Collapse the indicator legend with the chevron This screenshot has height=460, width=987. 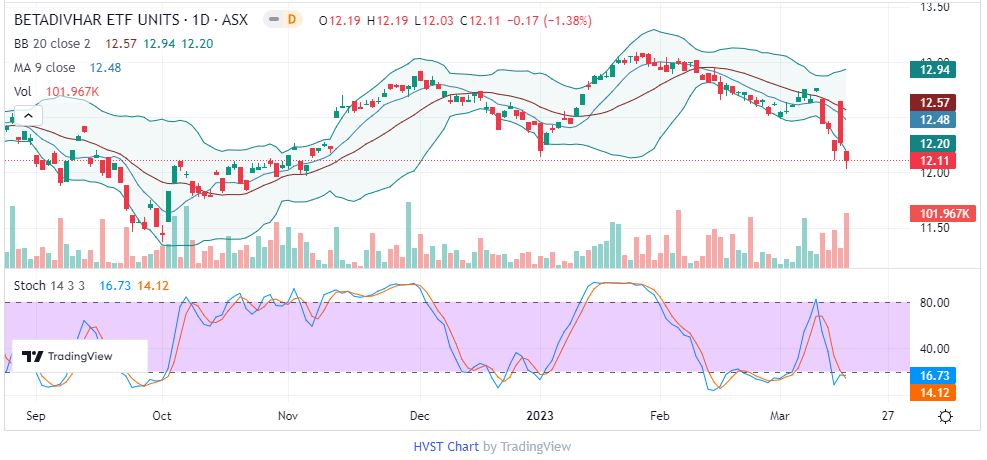pos(27,116)
